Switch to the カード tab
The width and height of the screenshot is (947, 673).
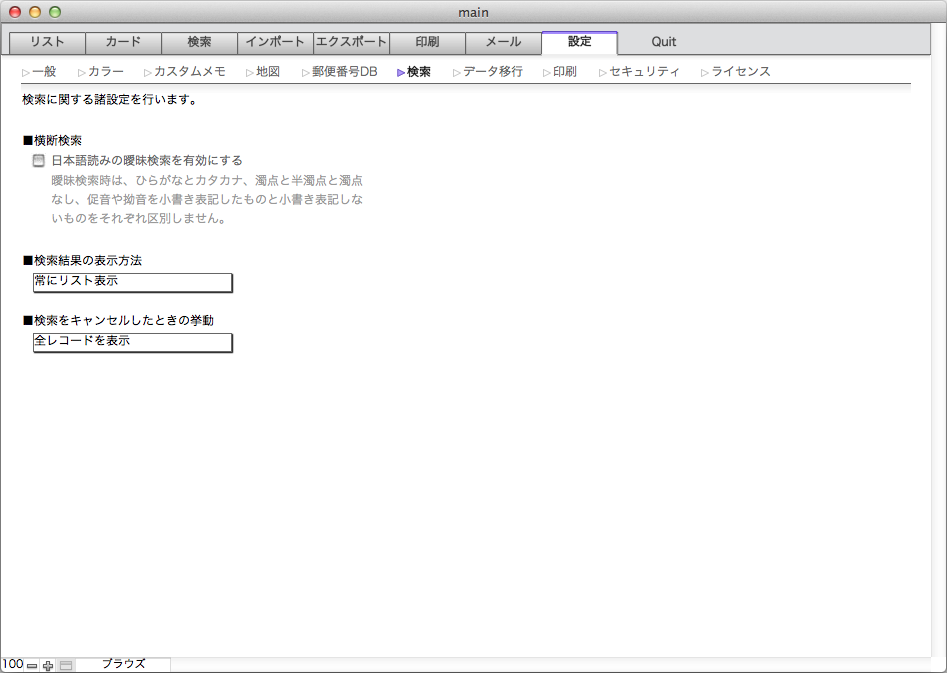tap(123, 42)
